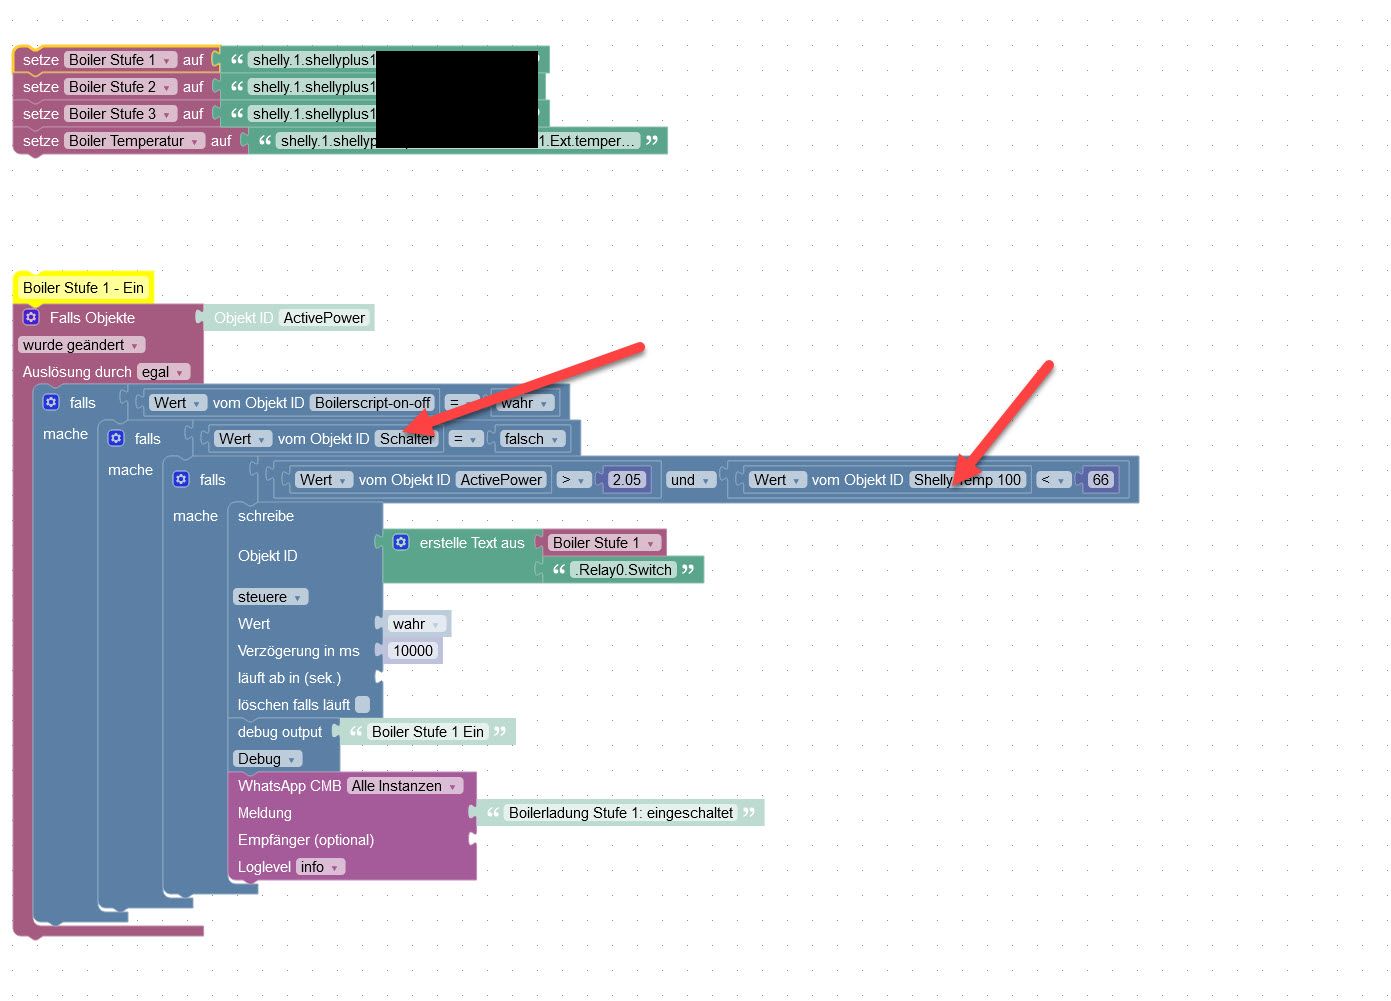
Task: Open the falsch boolean dropdown
Action: pos(531,439)
